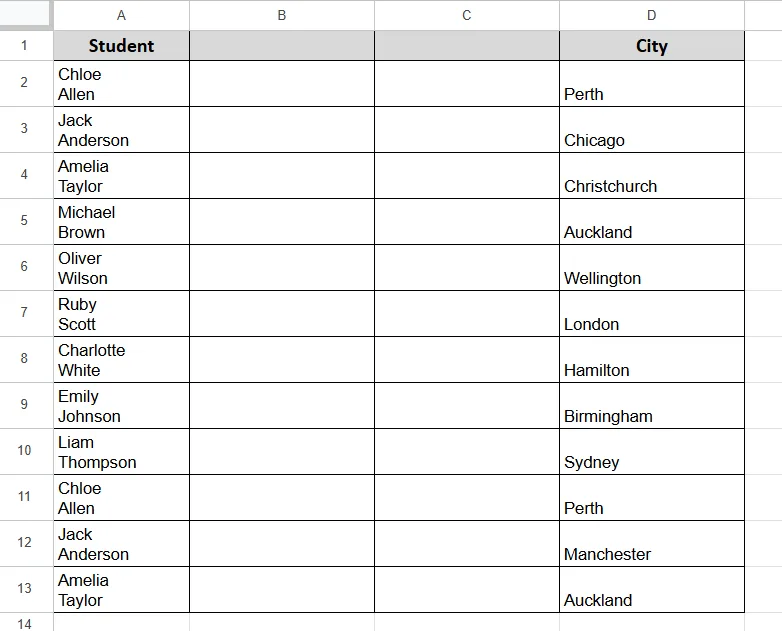Screen dimensions: 782x631
Task: Click empty cell B2
Action: click(x=282, y=84)
